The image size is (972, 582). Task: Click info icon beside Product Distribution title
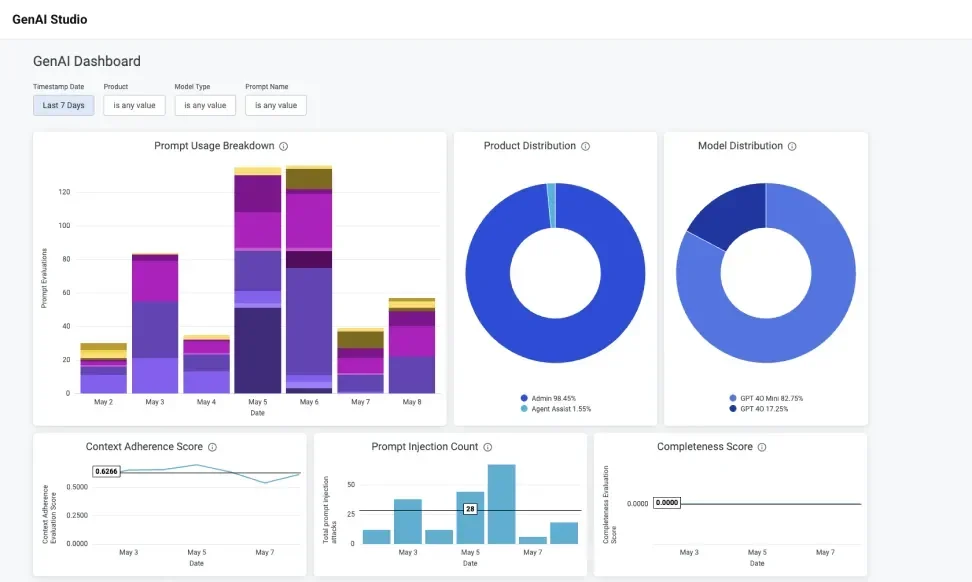pyautogui.click(x=586, y=146)
